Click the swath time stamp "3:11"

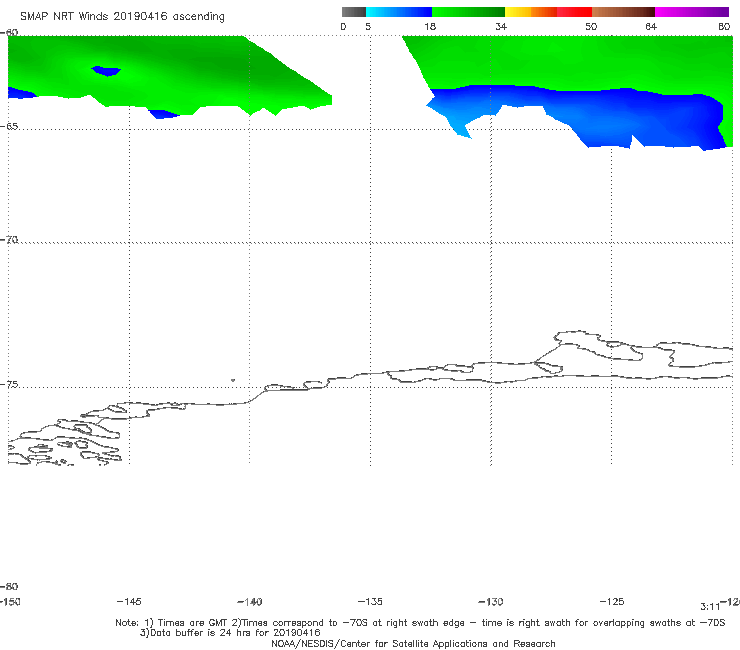coord(710,607)
